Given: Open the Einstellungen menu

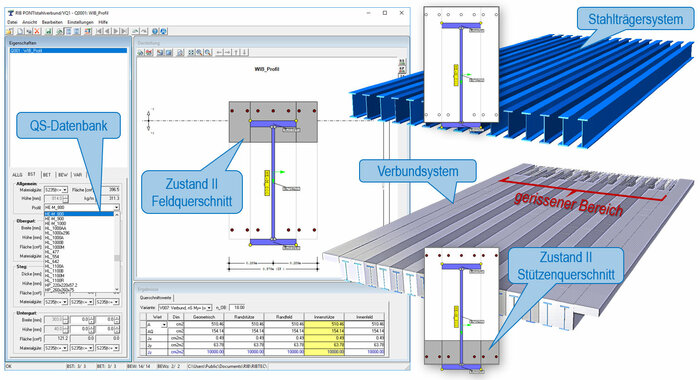Looking at the screenshot, I should [80, 22].
